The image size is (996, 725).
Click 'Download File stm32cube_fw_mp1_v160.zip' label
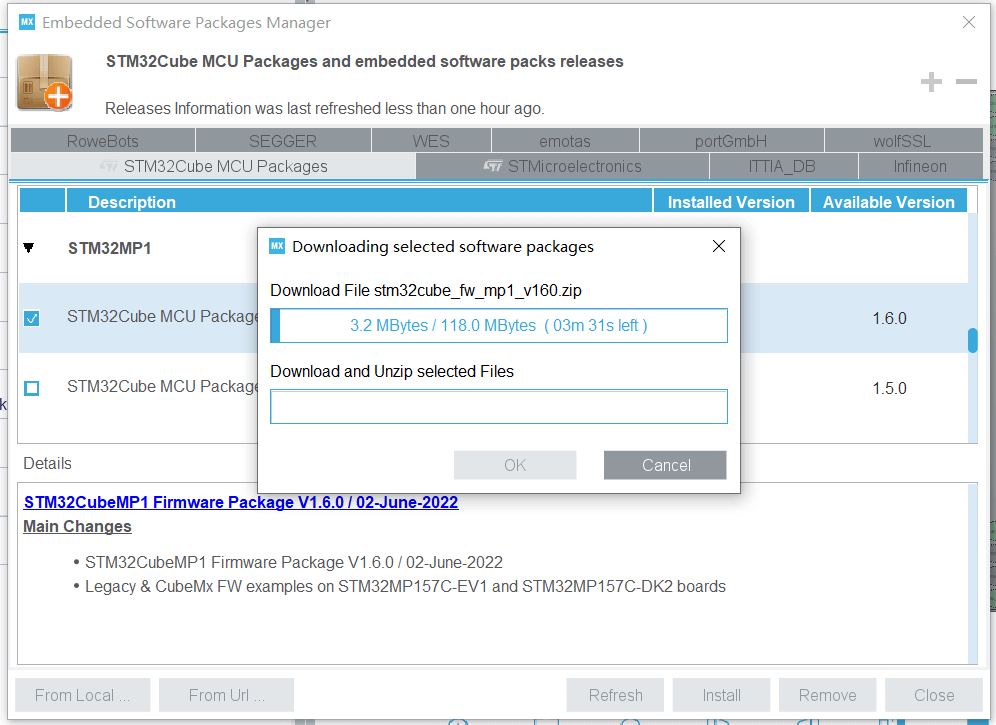click(x=426, y=290)
